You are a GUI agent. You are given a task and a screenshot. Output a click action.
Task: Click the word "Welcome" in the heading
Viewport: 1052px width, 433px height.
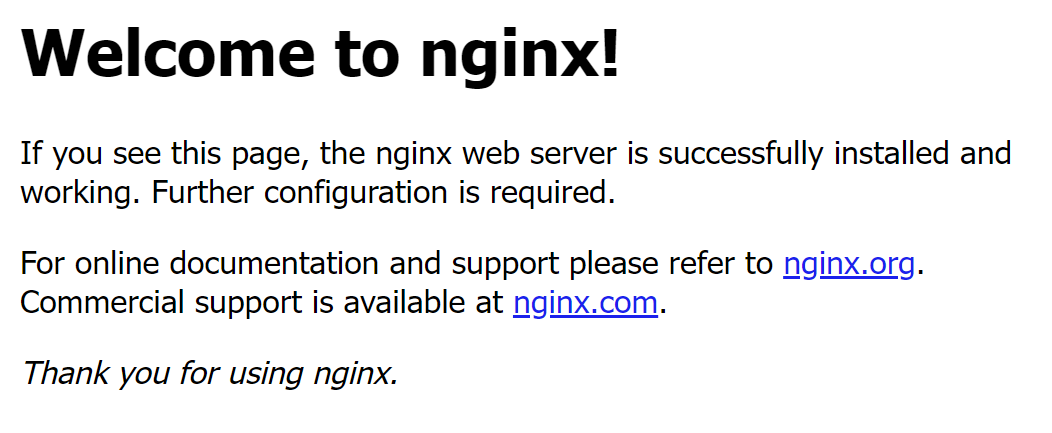coord(168,54)
